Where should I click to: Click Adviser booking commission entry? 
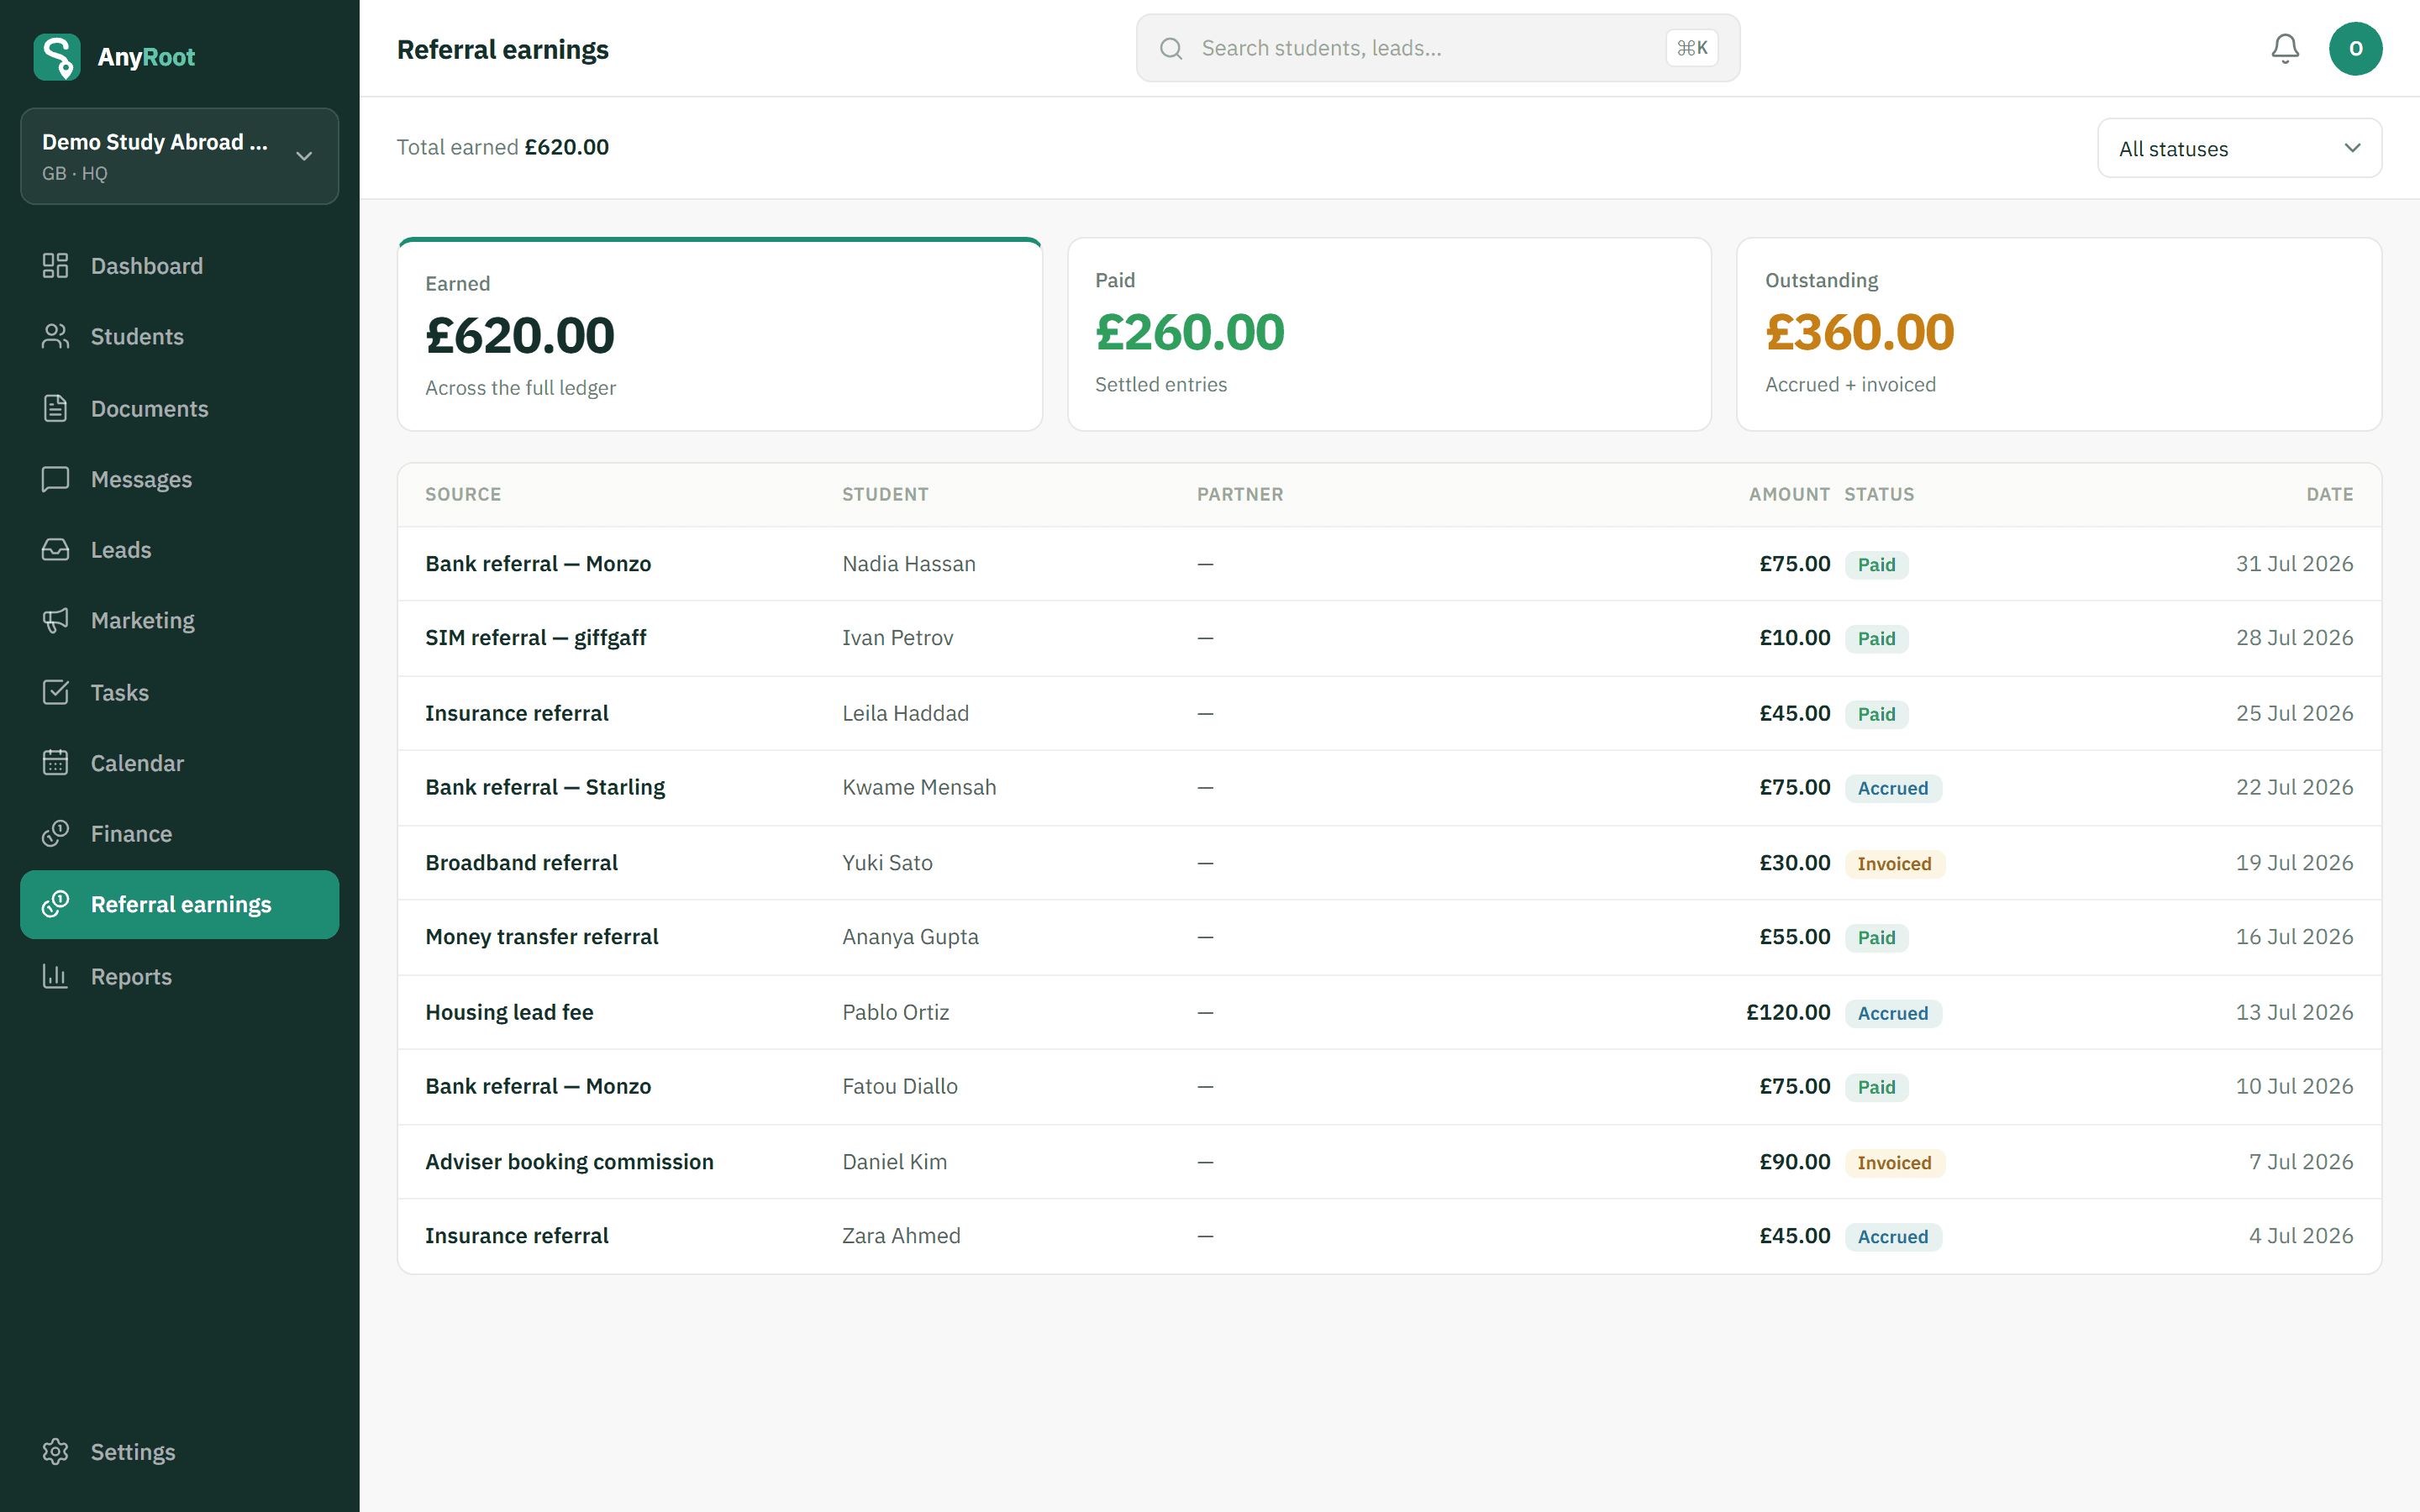point(569,1162)
